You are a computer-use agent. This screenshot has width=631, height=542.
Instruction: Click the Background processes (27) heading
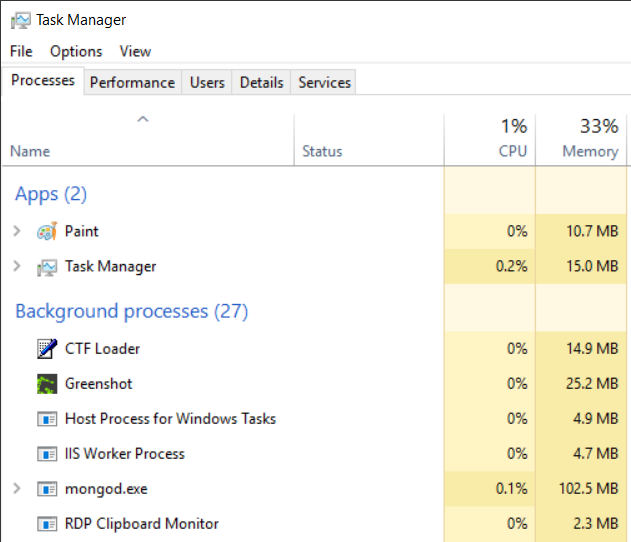(132, 312)
